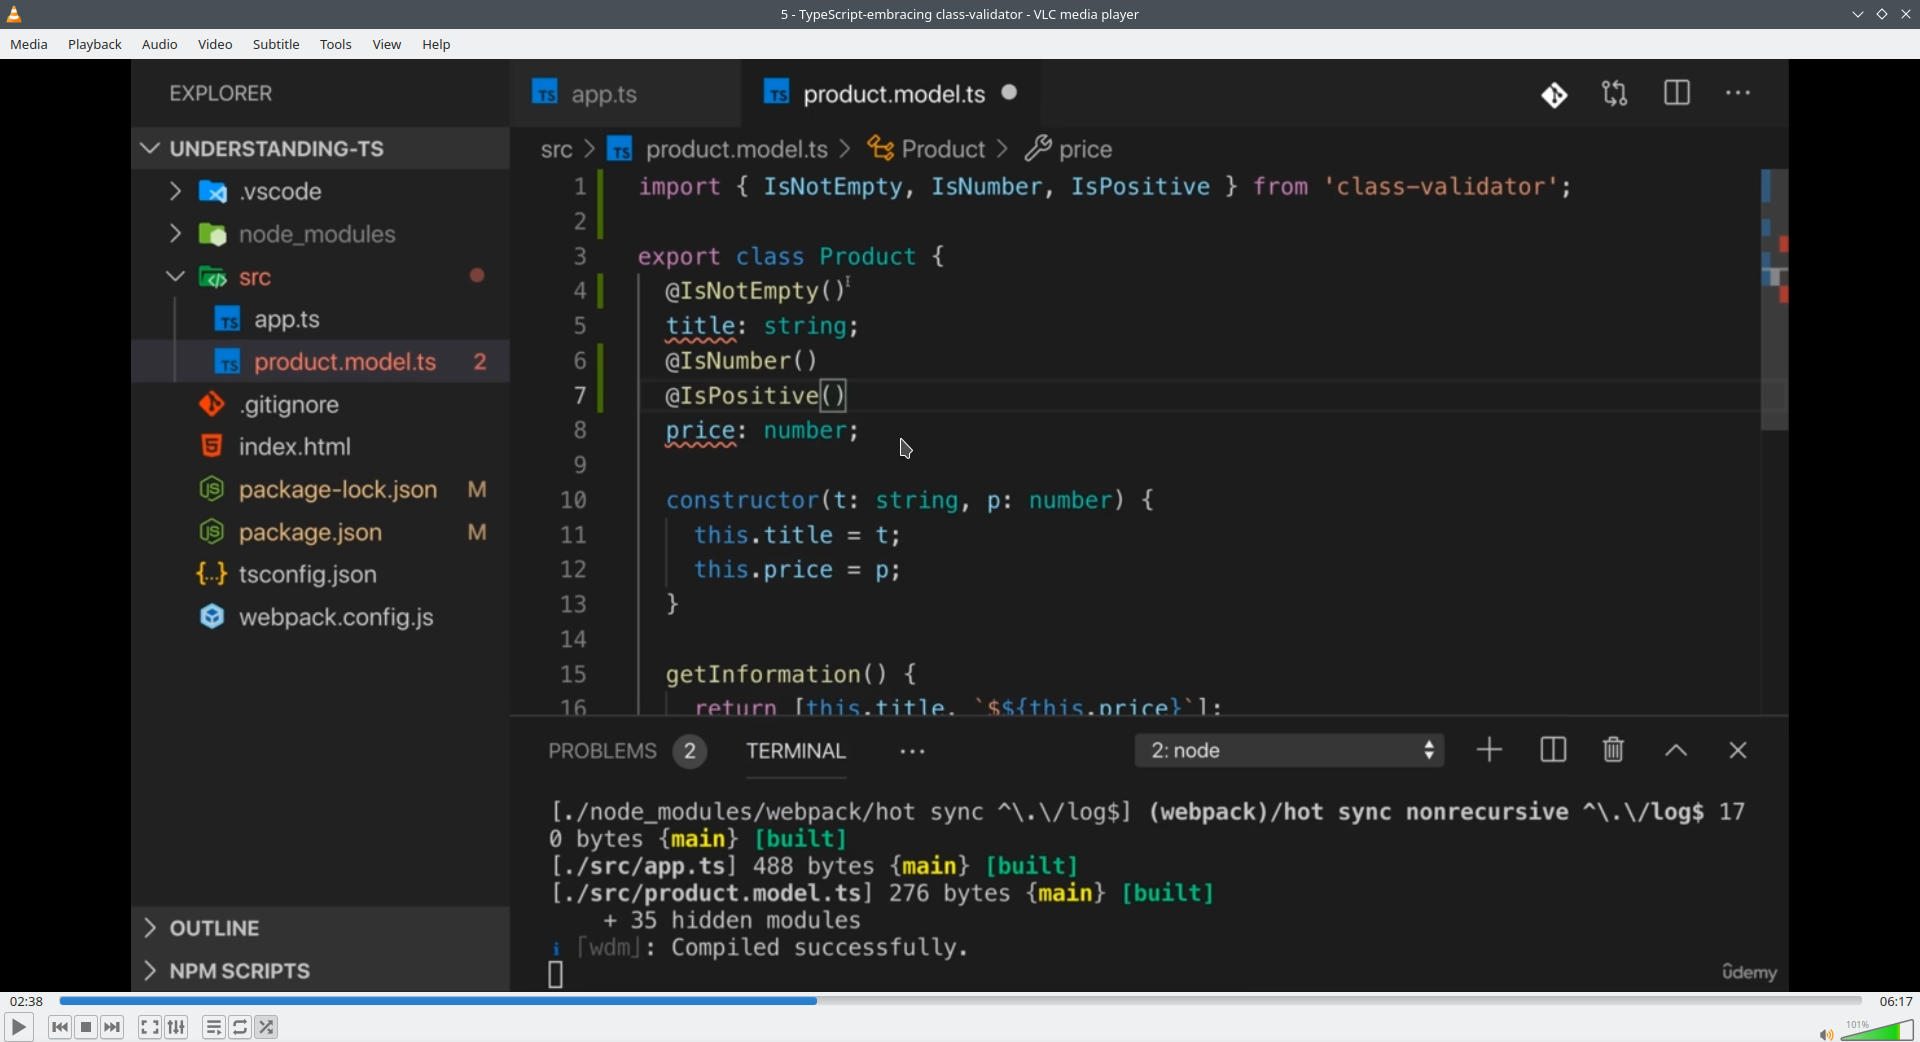Split the terminal pane
This screenshot has height=1042, width=1920.
click(1553, 750)
